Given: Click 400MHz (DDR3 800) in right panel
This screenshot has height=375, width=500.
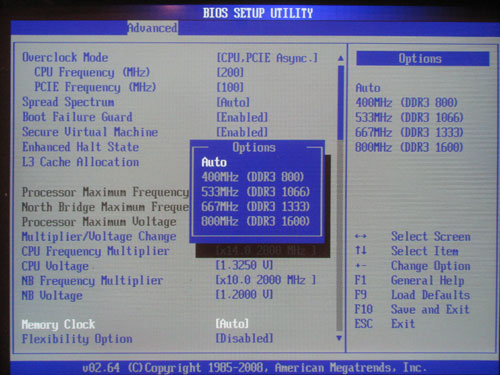Looking at the screenshot, I should pyautogui.click(x=407, y=103).
